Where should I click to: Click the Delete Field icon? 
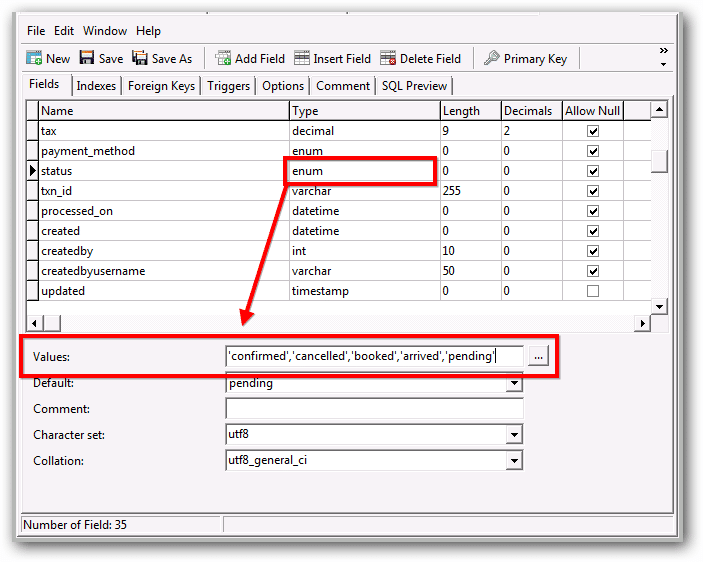pos(388,58)
